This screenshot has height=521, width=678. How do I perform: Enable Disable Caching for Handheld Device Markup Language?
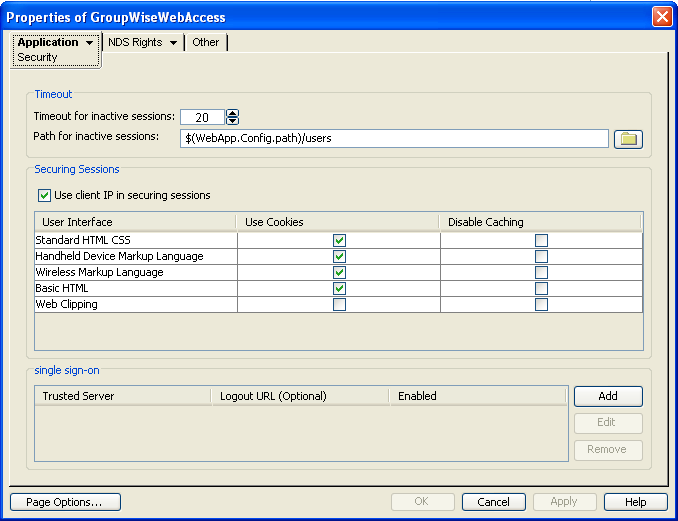coord(541,256)
